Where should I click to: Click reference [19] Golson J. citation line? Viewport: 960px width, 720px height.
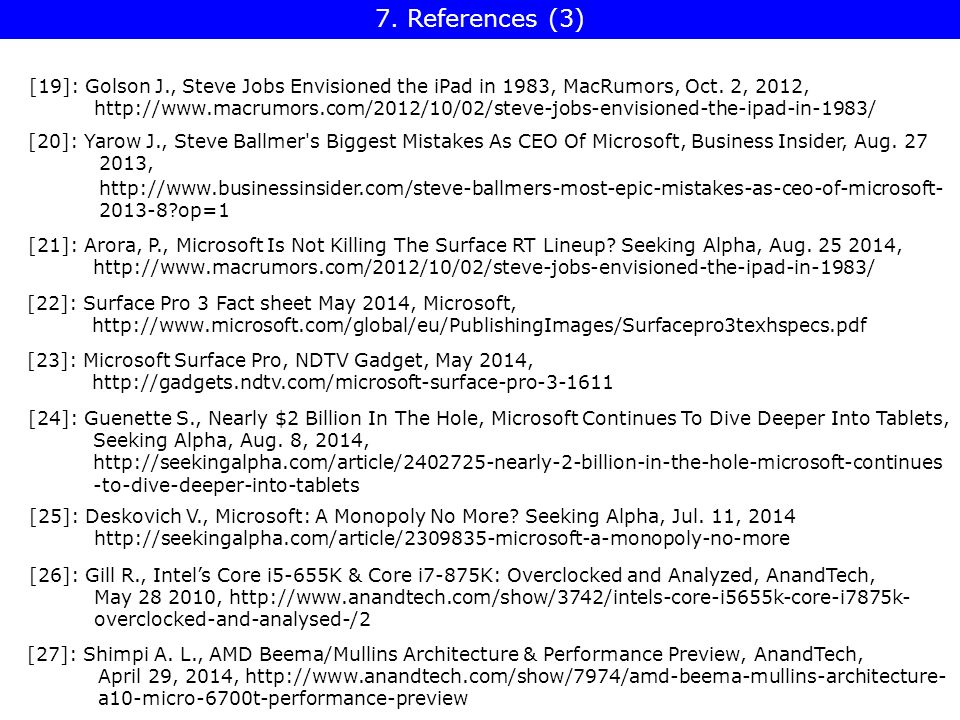[x=419, y=86]
